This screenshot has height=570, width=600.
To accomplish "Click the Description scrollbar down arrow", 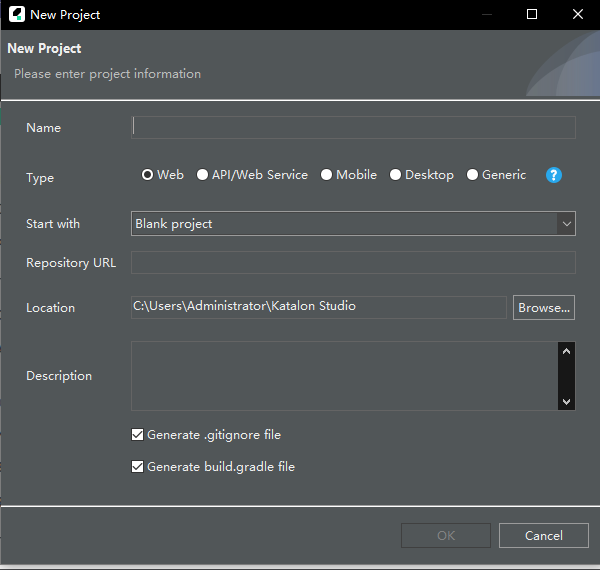I will pos(566,401).
